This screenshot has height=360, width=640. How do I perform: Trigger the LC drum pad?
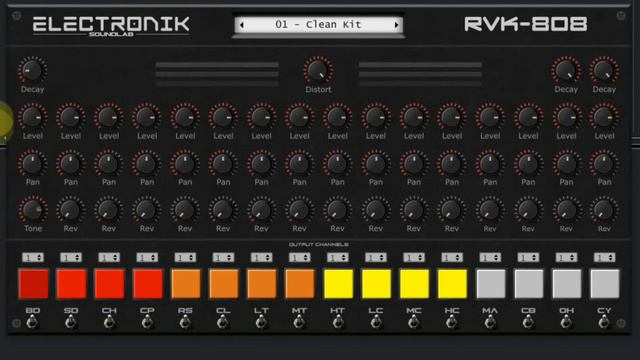coord(376,284)
